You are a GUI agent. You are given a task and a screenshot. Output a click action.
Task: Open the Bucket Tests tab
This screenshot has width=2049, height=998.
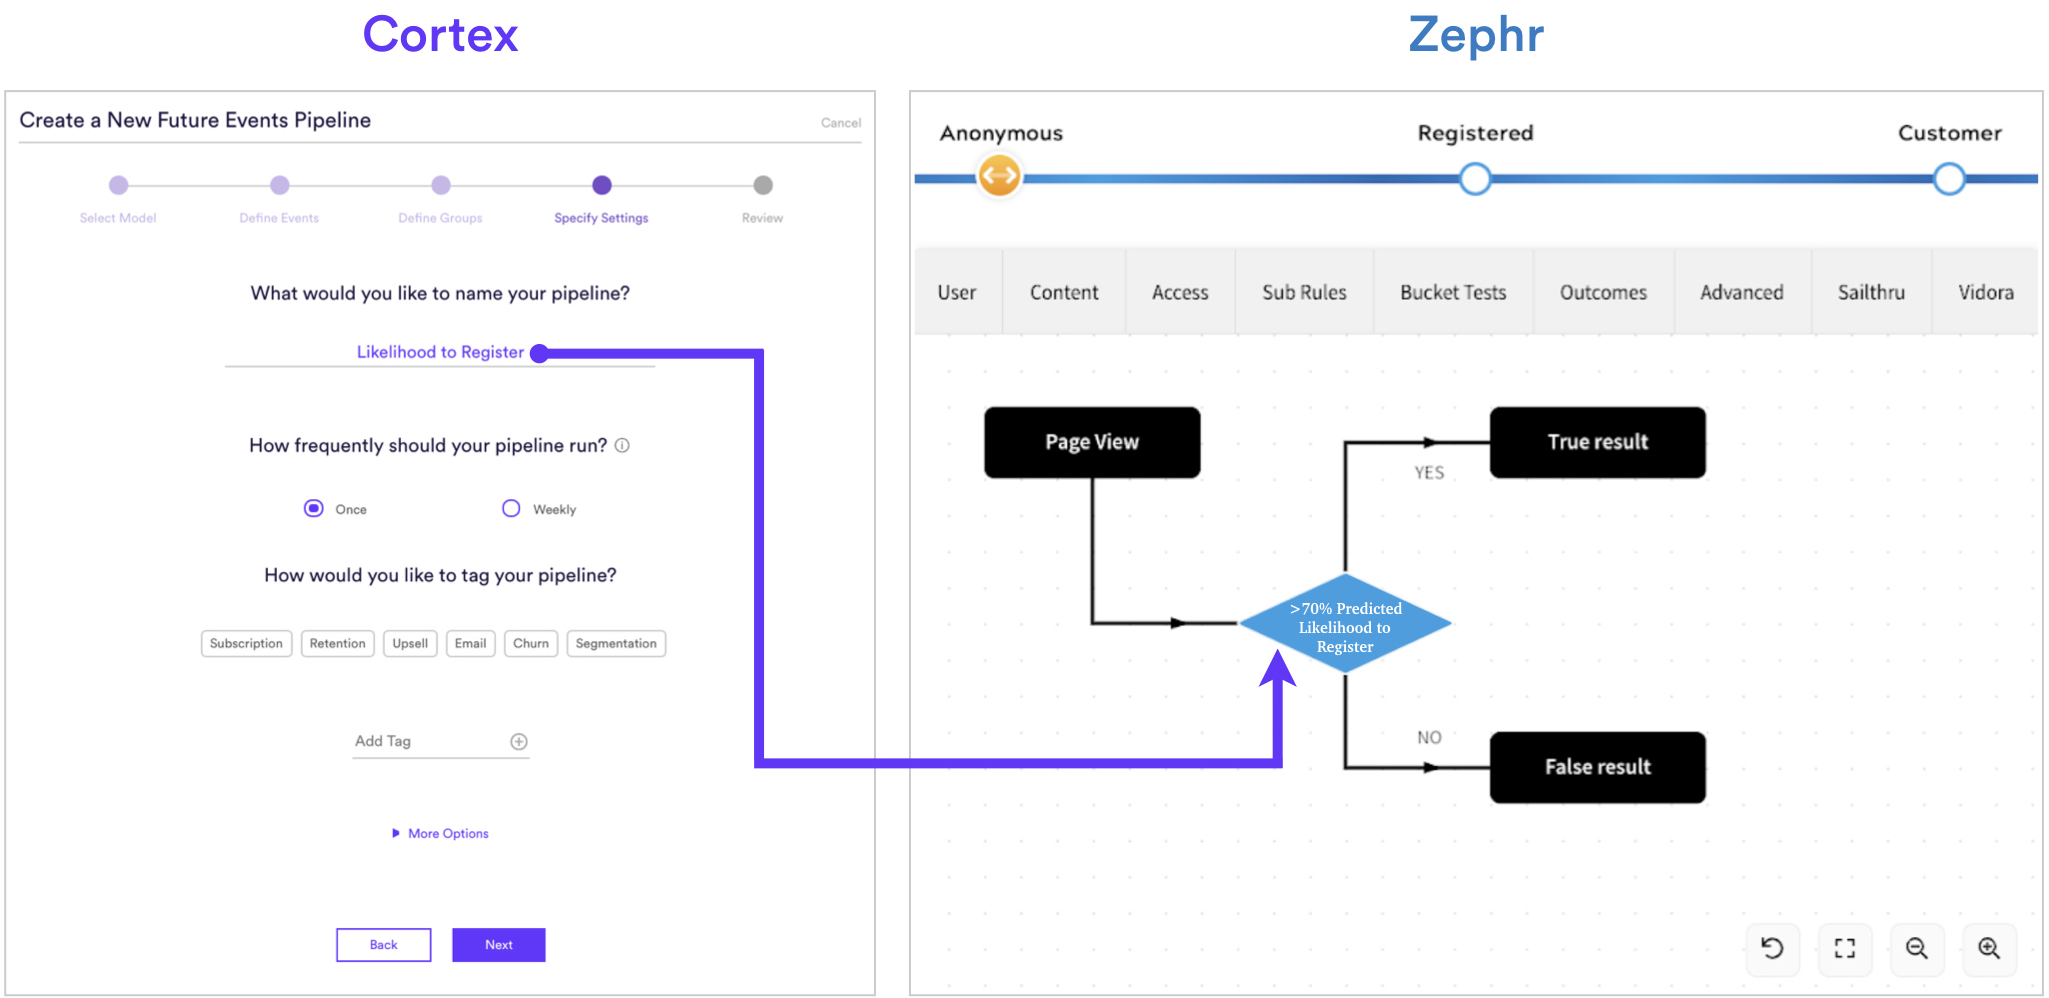[1453, 292]
